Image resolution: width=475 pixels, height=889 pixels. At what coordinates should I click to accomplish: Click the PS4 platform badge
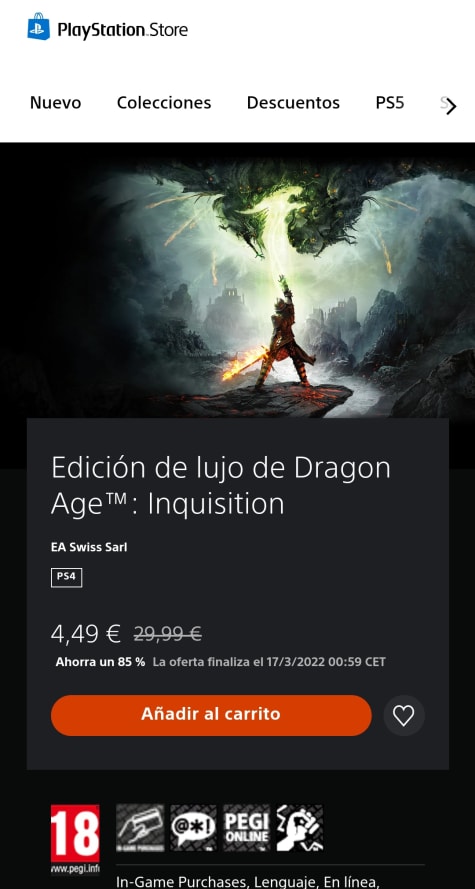tap(66, 578)
